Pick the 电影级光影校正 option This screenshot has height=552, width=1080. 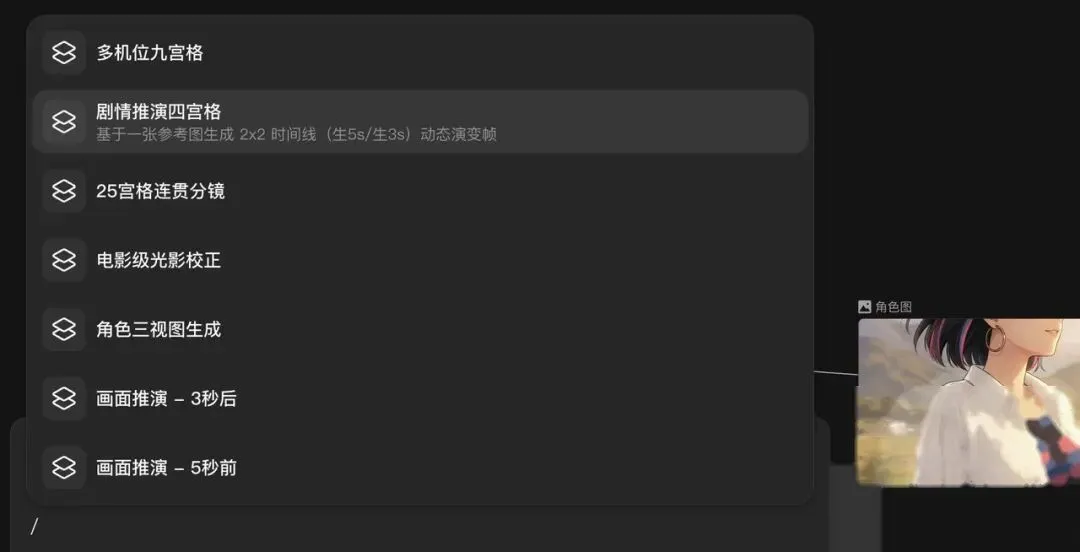click(420, 260)
